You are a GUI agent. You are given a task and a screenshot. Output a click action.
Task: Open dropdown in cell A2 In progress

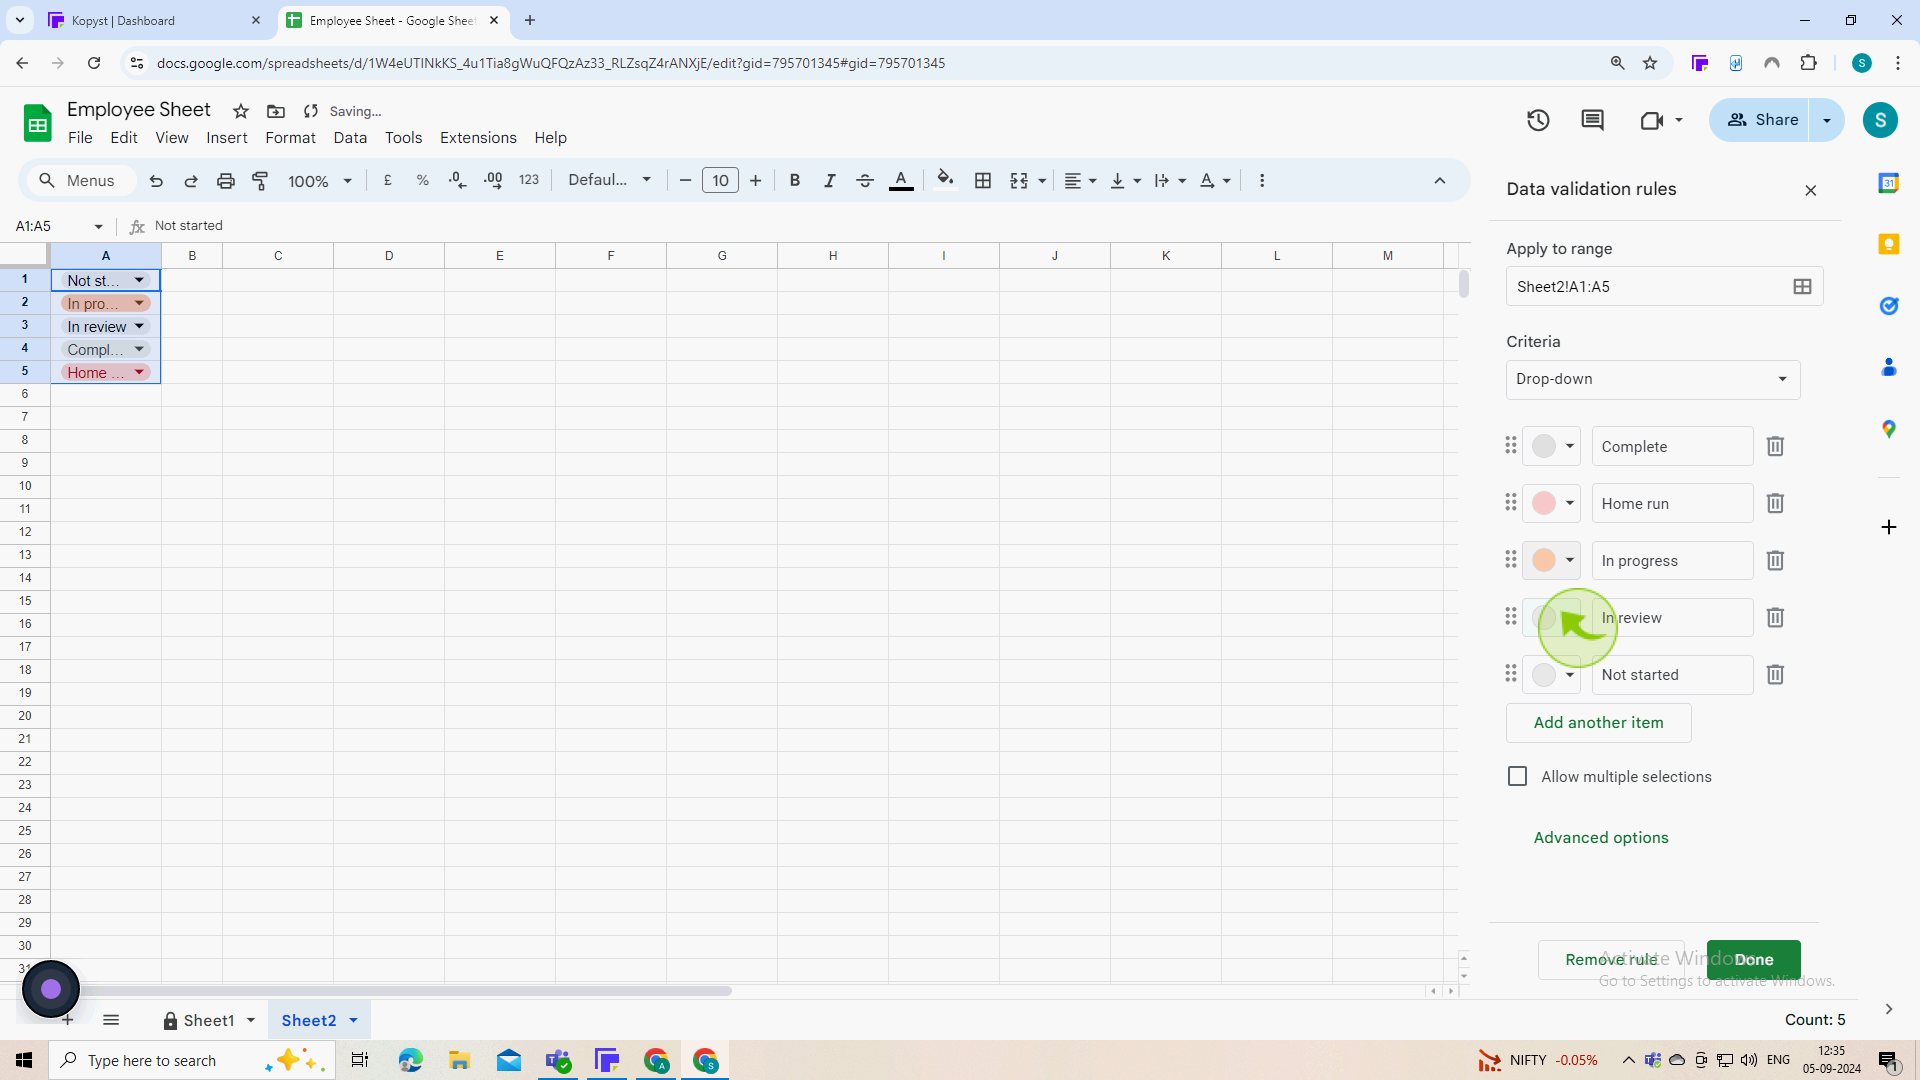click(139, 303)
